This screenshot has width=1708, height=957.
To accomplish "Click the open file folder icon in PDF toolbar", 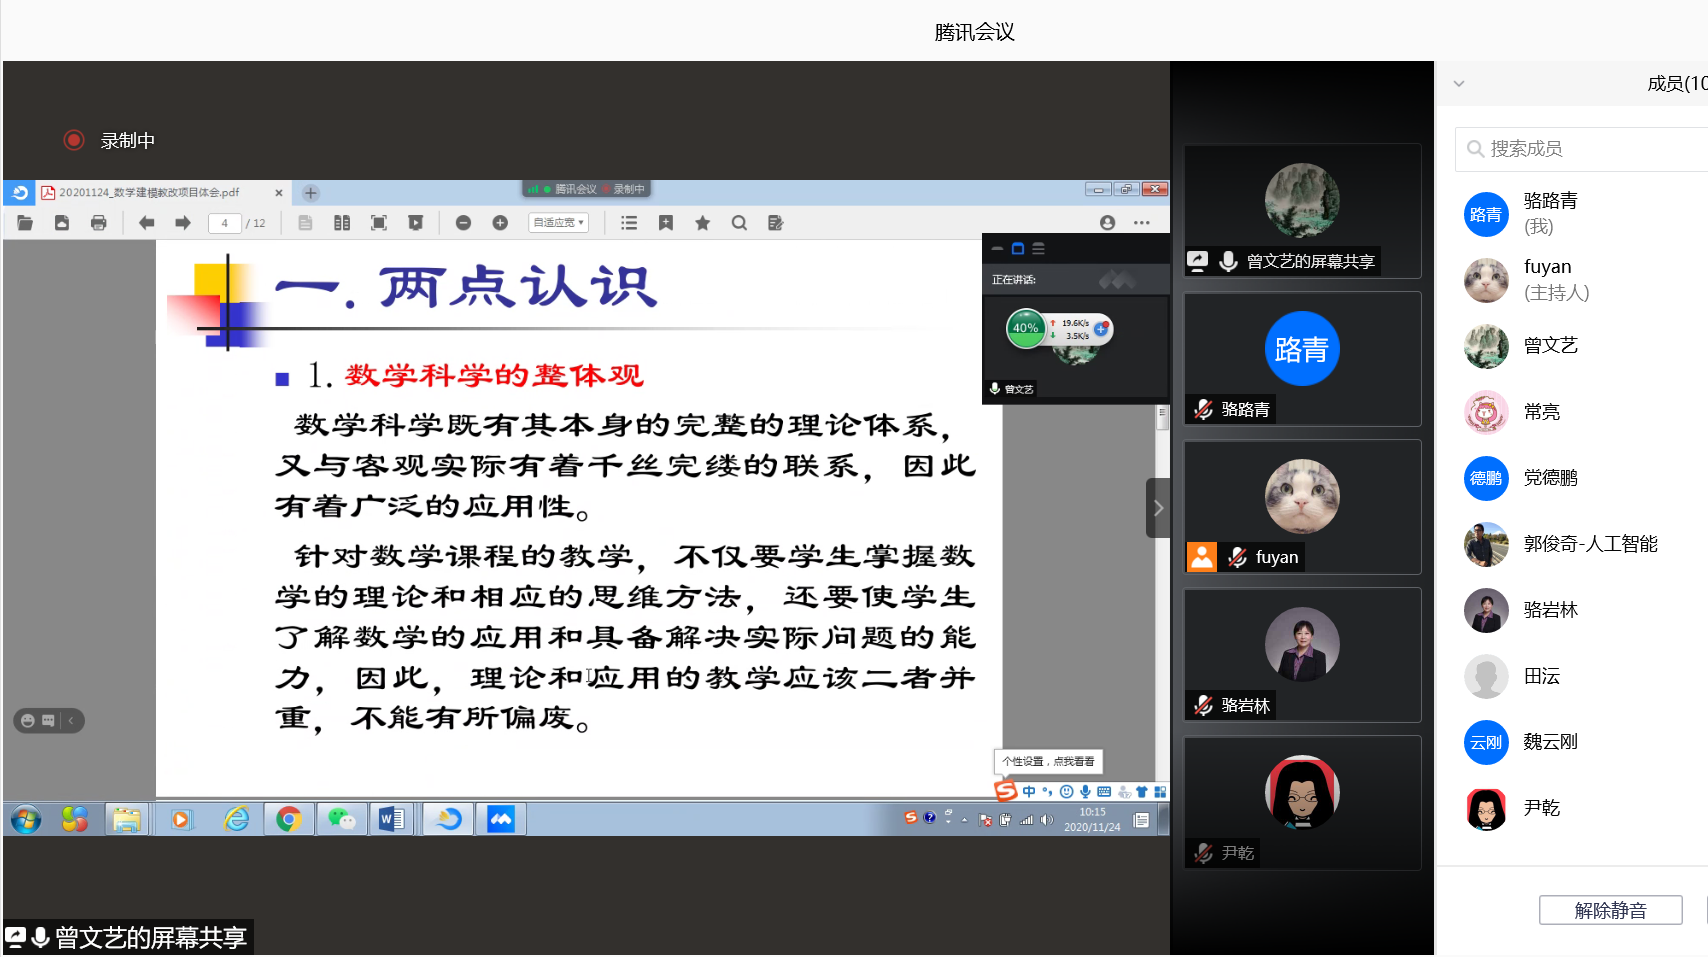I will point(25,223).
